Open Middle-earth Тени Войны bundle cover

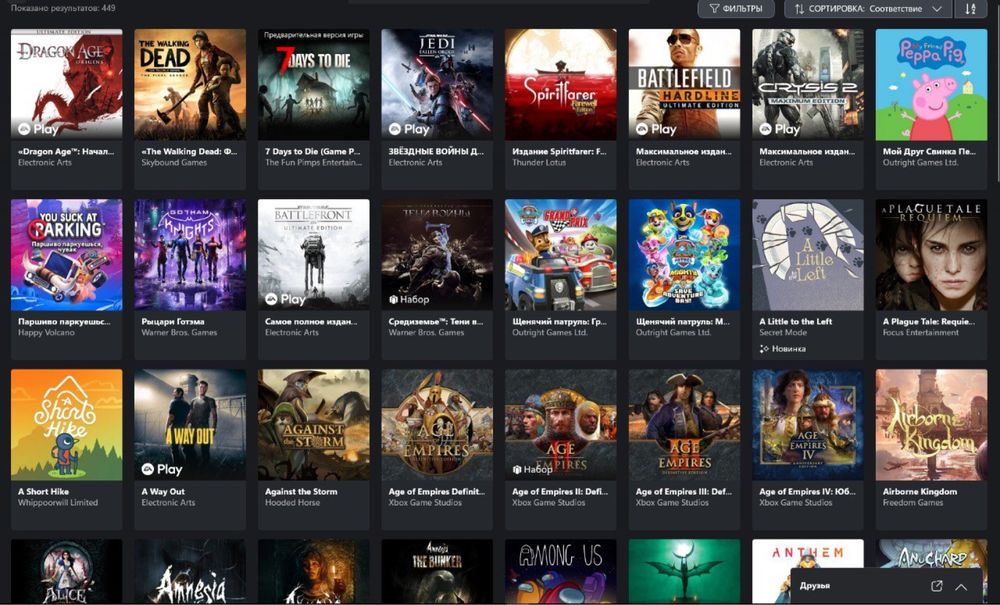click(437, 254)
